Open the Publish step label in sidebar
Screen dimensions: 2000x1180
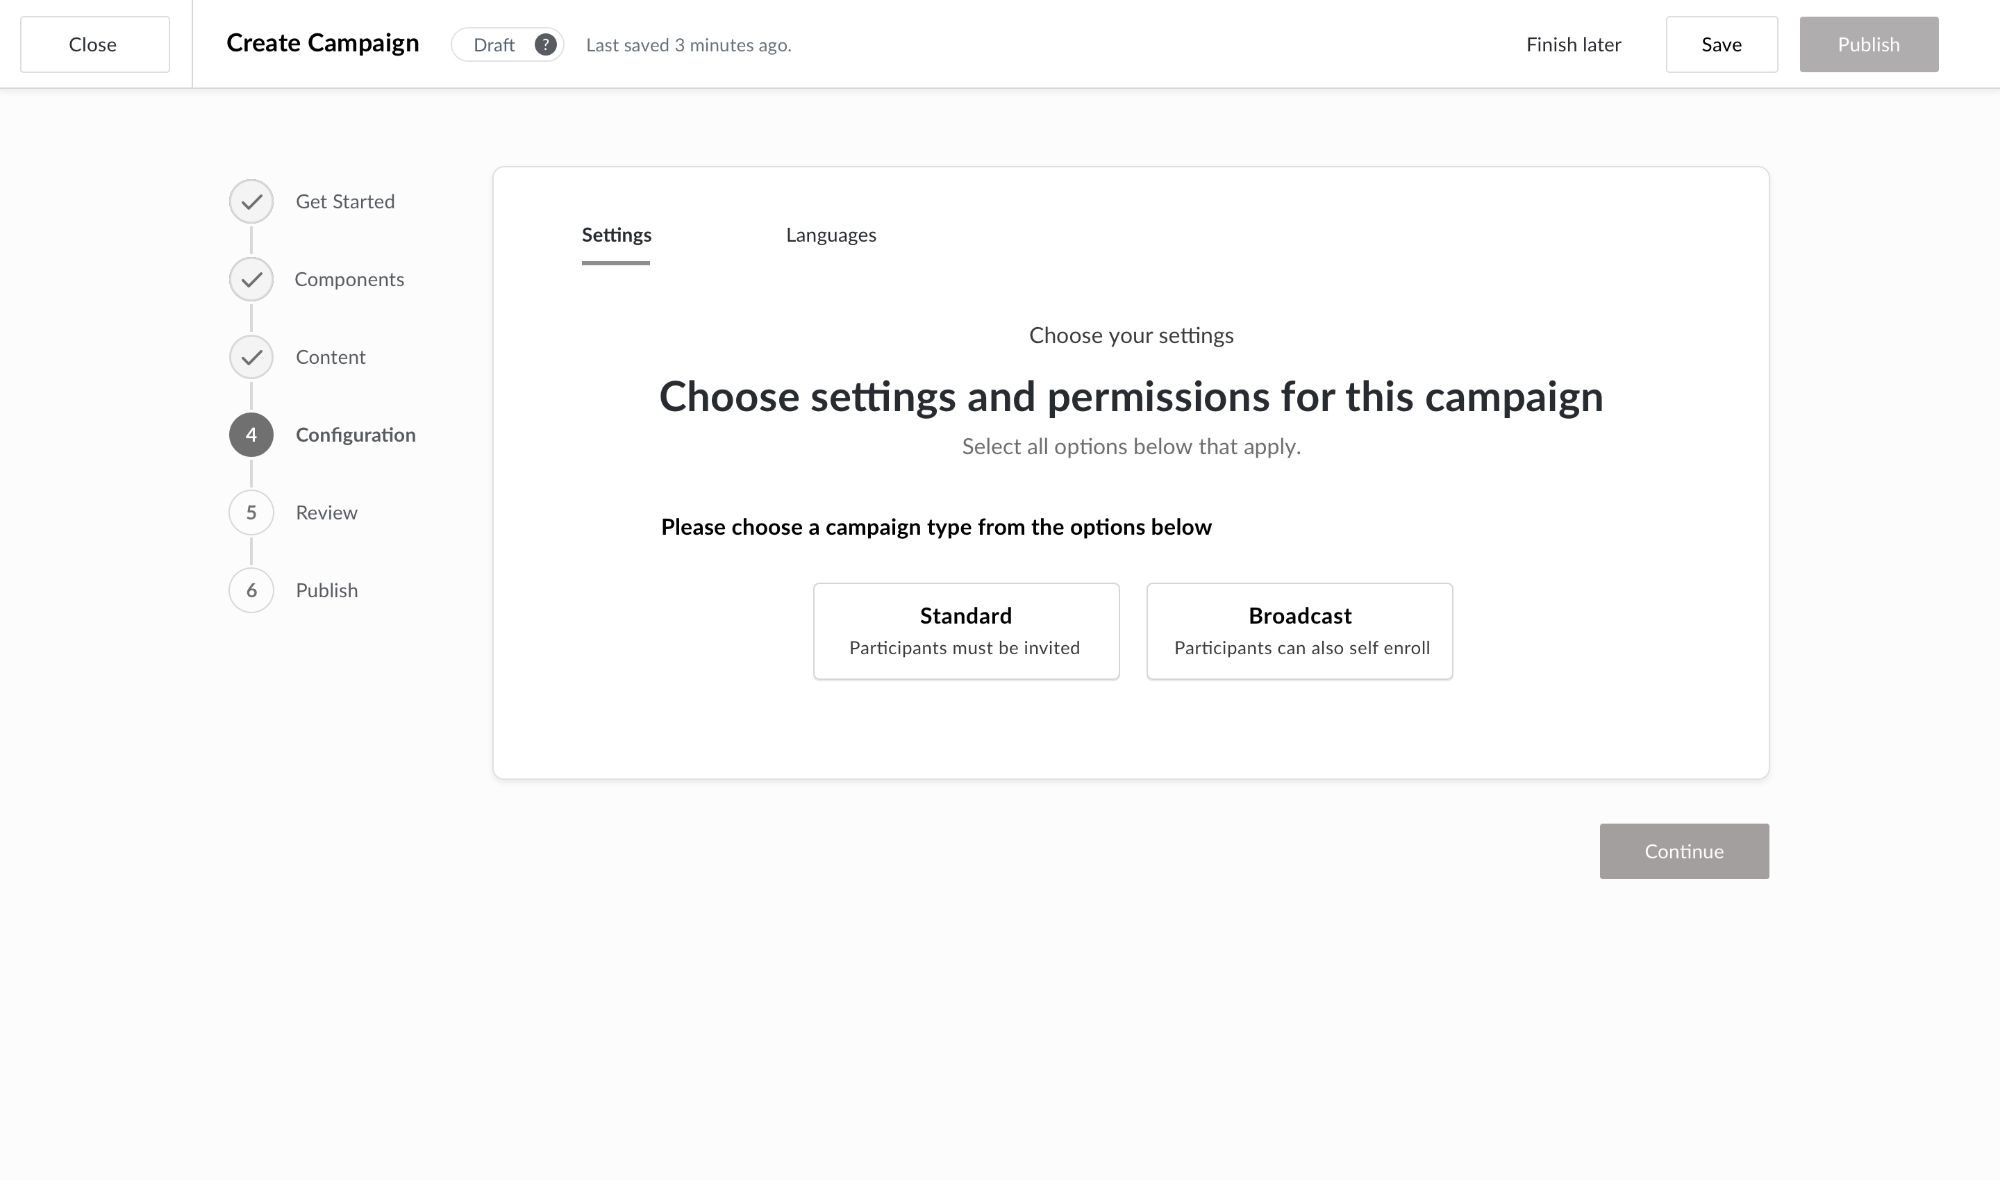pos(326,591)
